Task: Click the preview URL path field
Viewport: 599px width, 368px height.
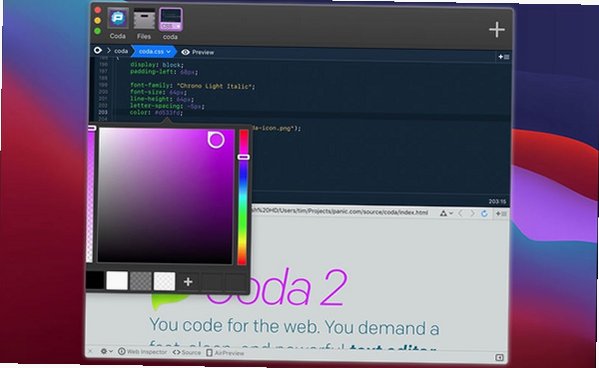Action: coord(340,212)
